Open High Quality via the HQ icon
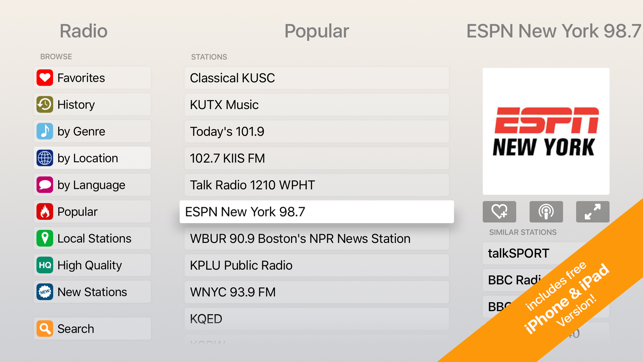This screenshot has height=362, width=643. [45, 265]
